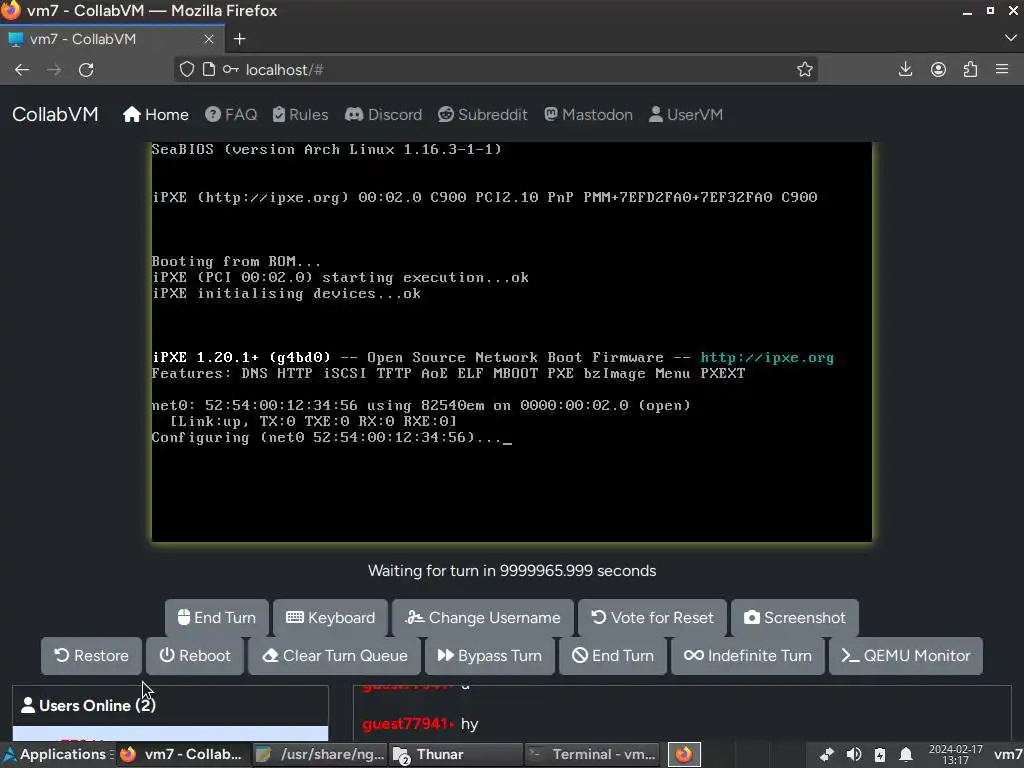Open a new tab with the plus icon
Screen dimensions: 1024x768
pos(240,39)
